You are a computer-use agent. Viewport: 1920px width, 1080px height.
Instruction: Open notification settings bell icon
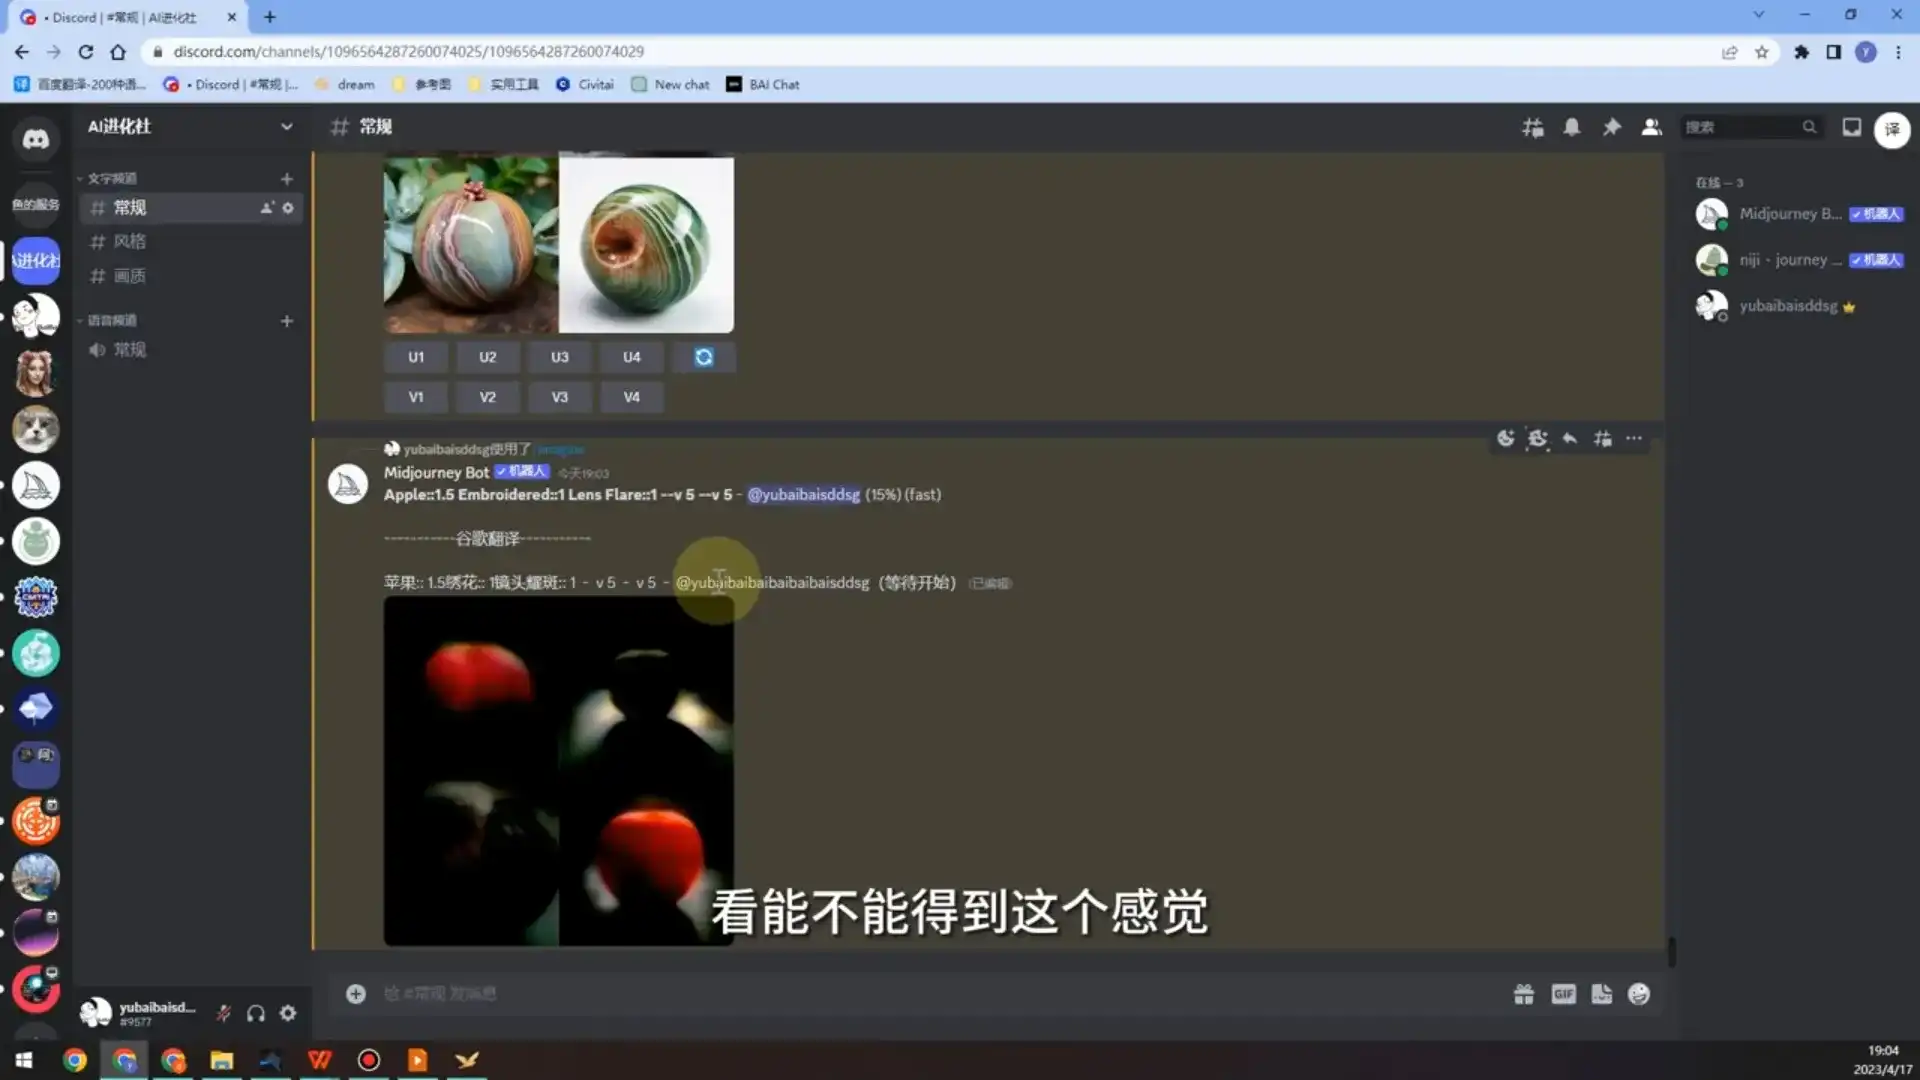(x=1571, y=127)
